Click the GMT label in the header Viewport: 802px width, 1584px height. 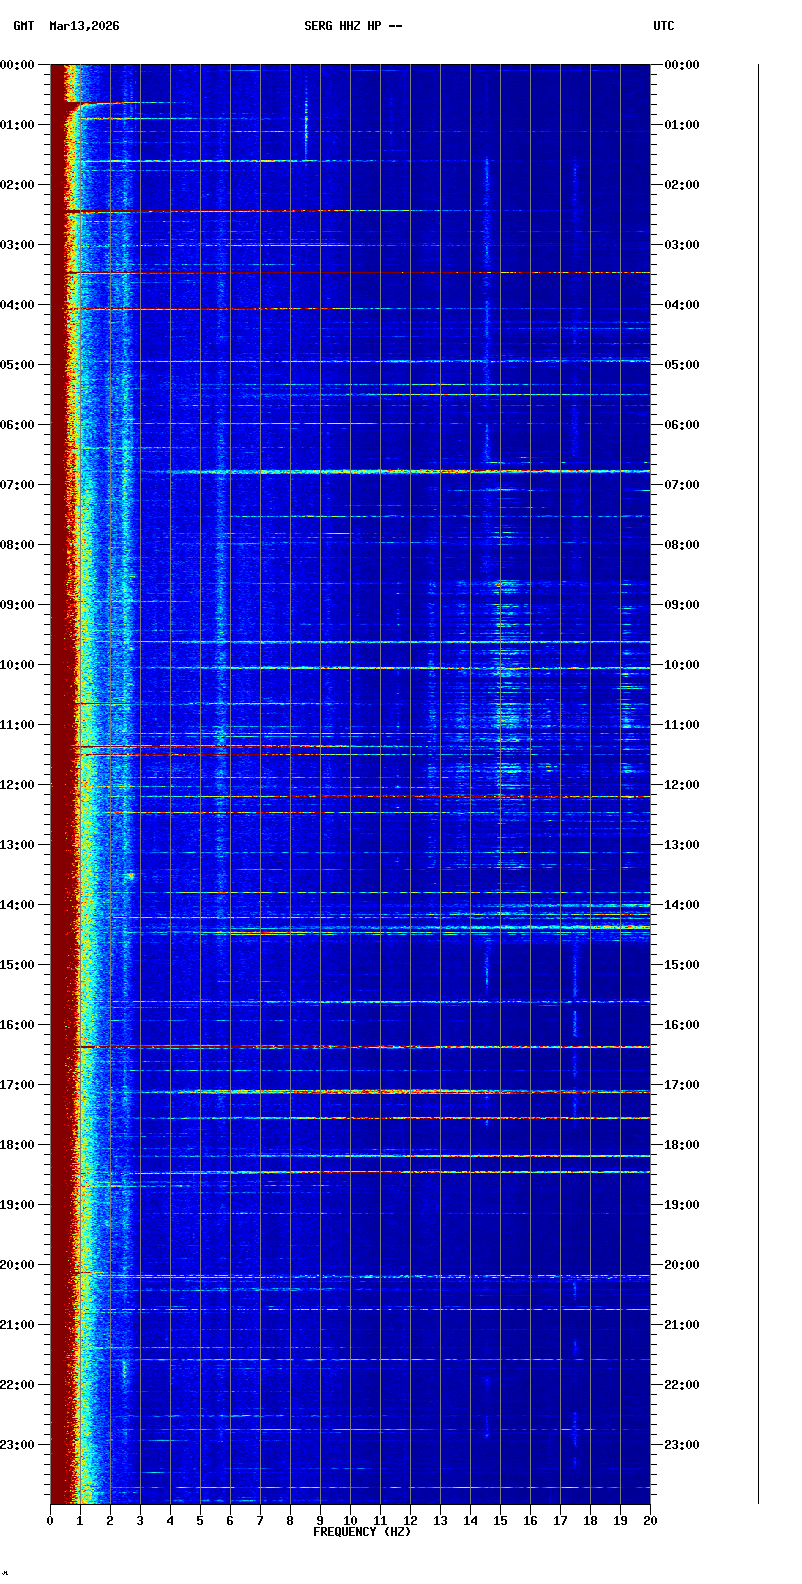click(x=23, y=26)
